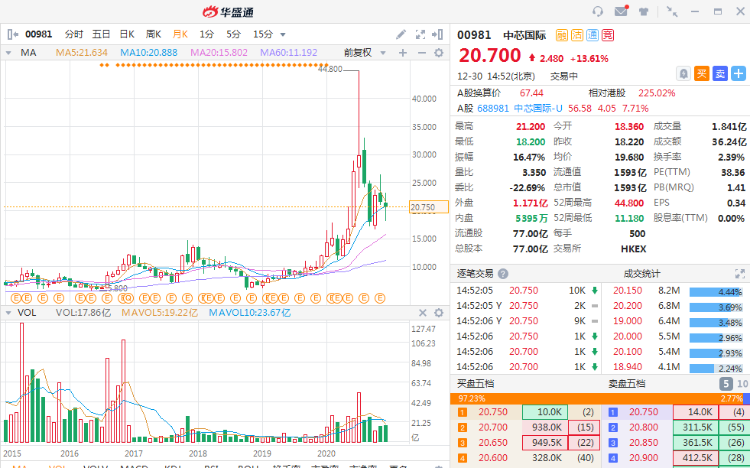Viewport: 750px width, 468px height.
Task: Click ask level 2 price 20.800
Action: pos(643,427)
